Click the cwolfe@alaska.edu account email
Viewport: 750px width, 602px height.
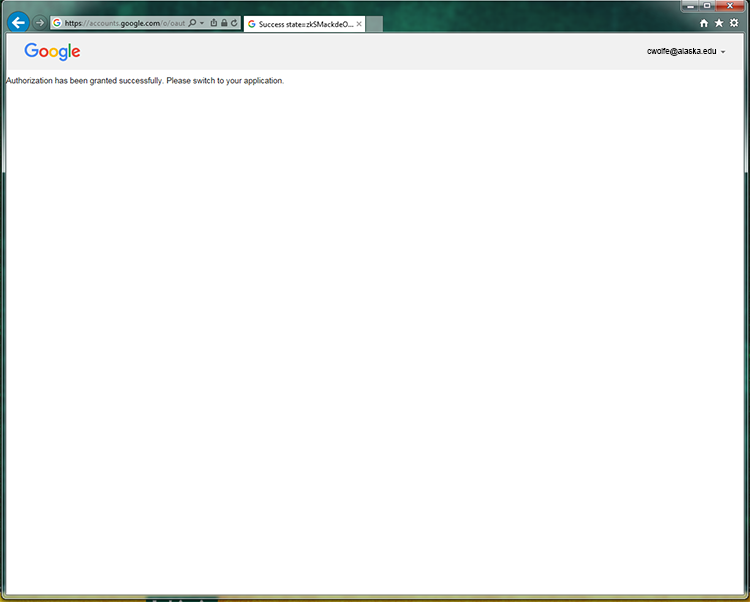click(x=682, y=52)
